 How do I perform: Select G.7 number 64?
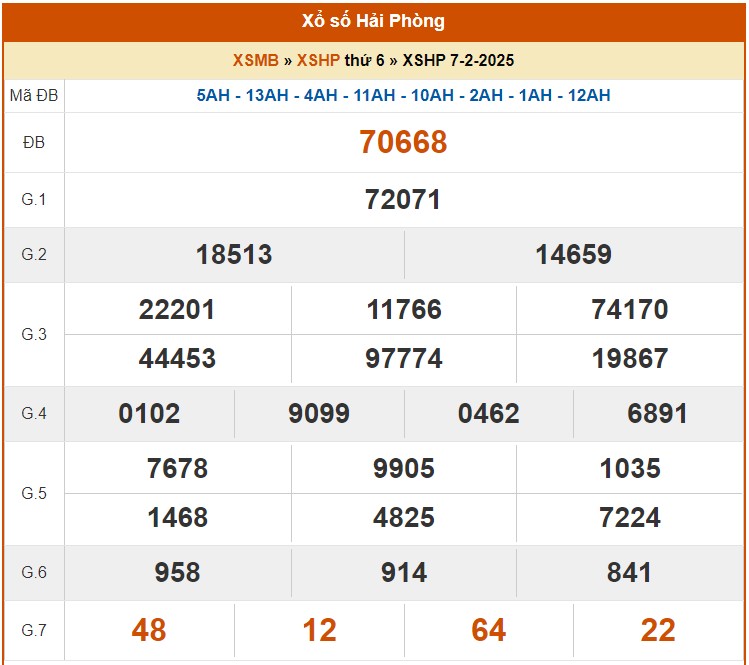(488, 631)
